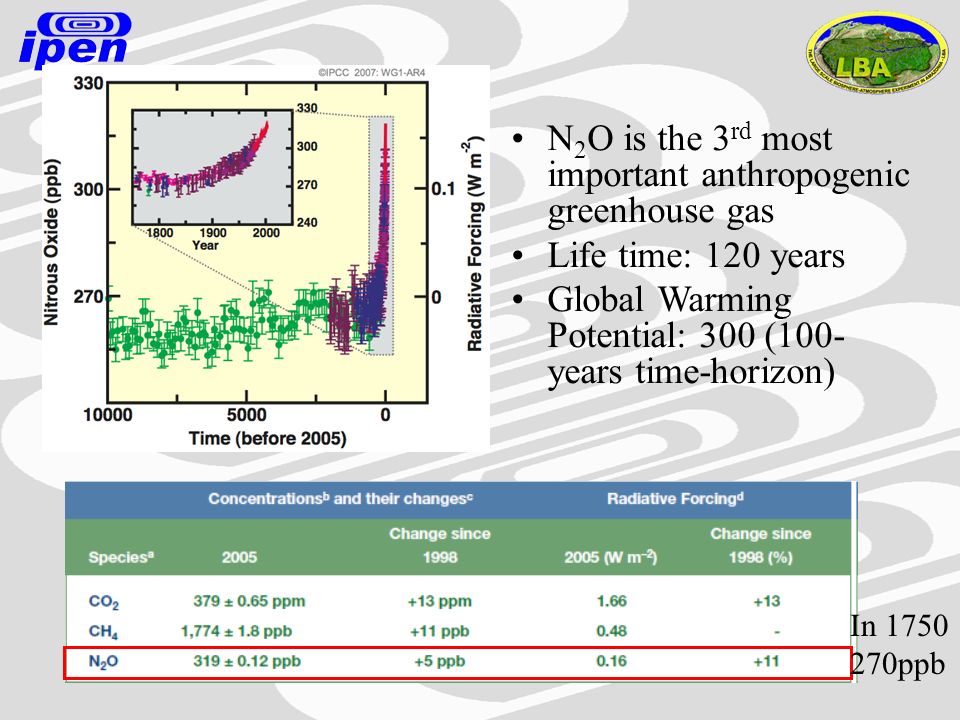The width and height of the screenshot is (960, 720).
Task: Click the '0.1' right-axis tick label
Action: (x=443, y=189)
